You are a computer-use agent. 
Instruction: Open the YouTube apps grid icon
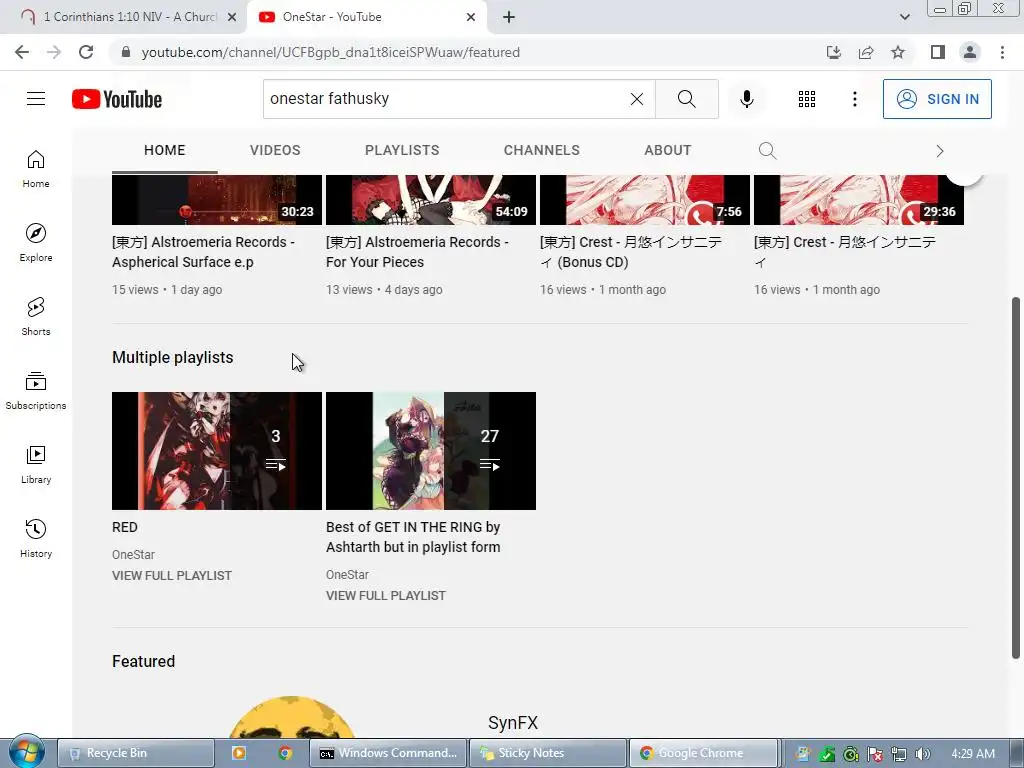point(807,99)
